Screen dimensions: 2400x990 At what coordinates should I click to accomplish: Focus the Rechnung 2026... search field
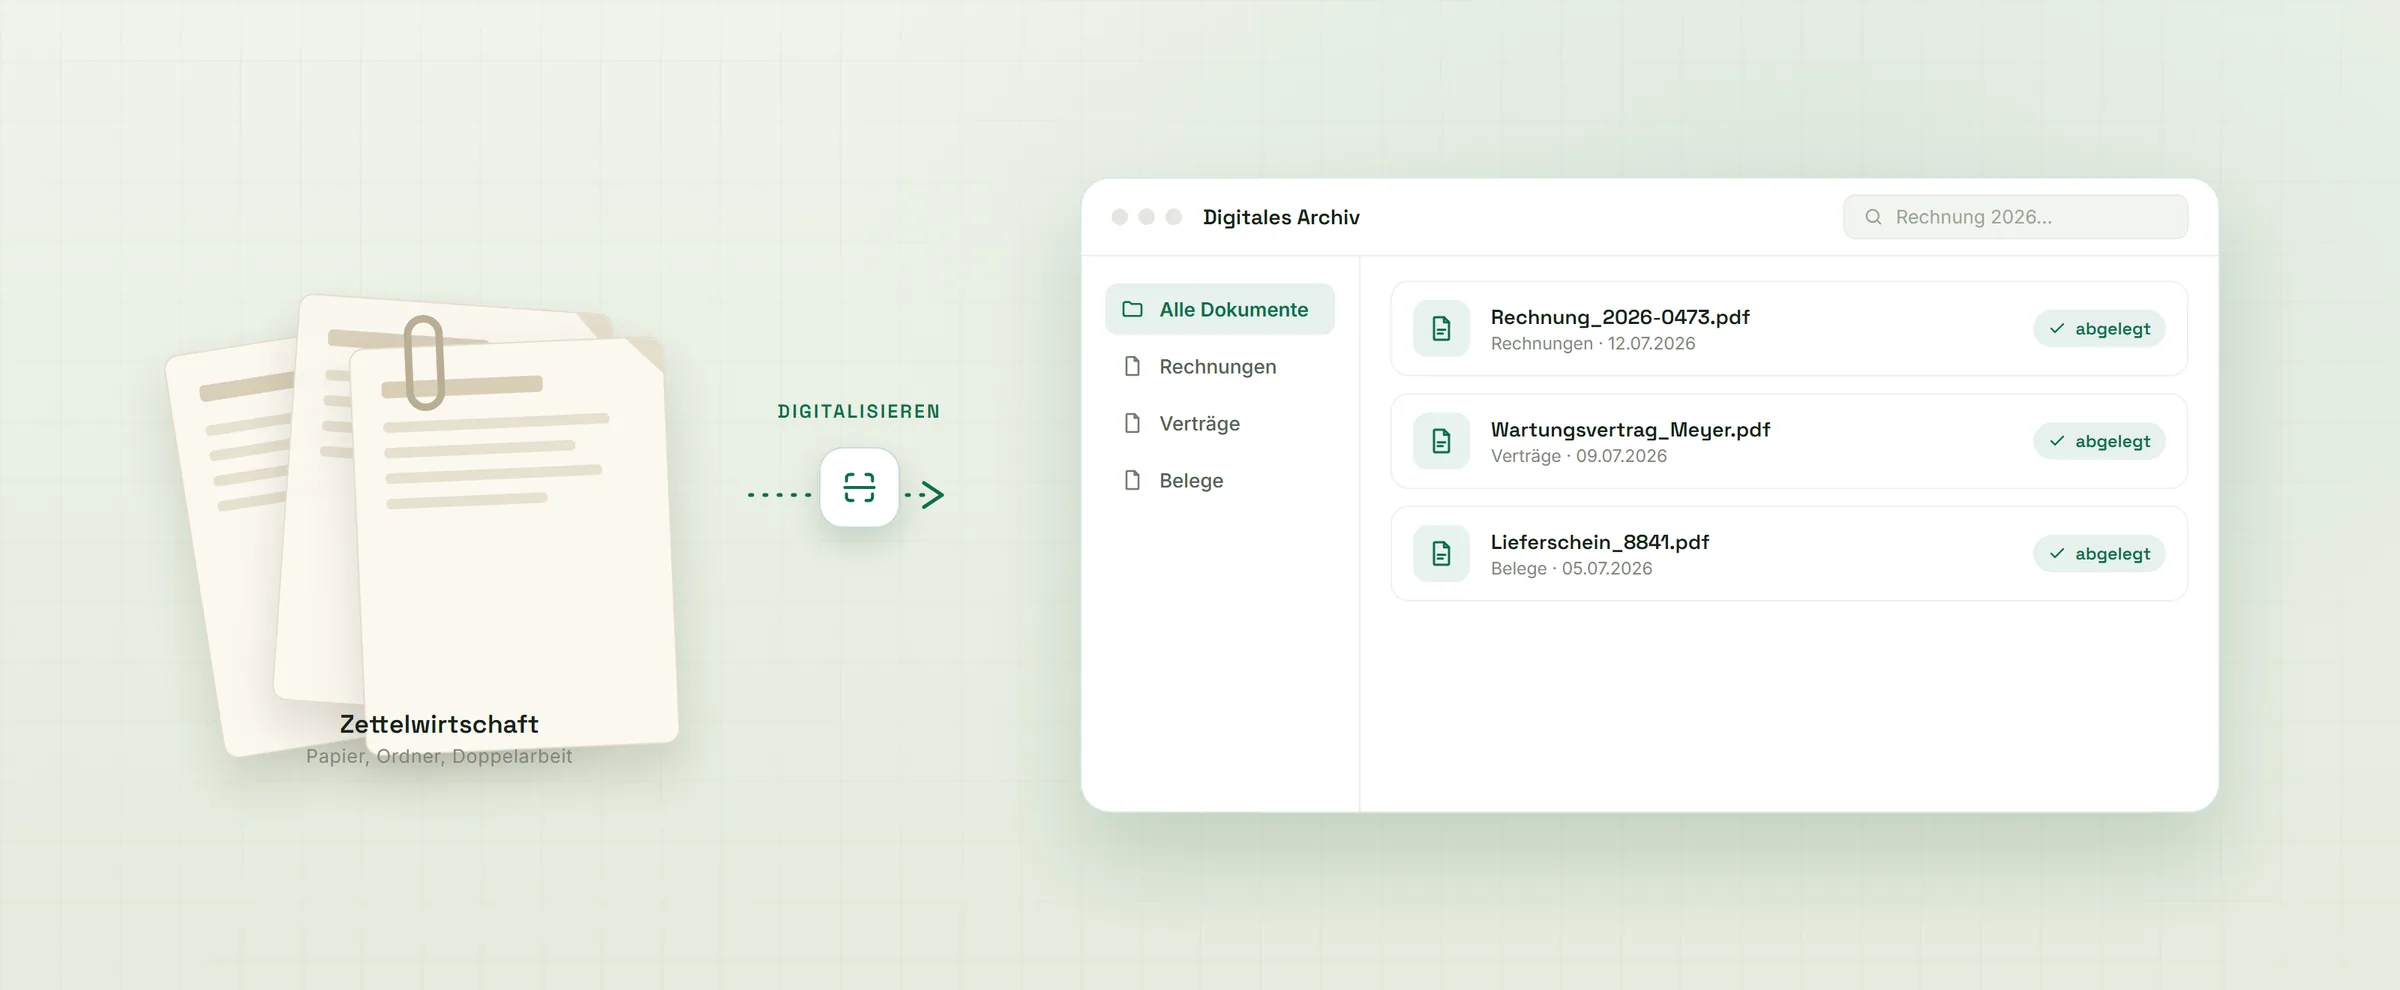click(x=2015, y=217)
